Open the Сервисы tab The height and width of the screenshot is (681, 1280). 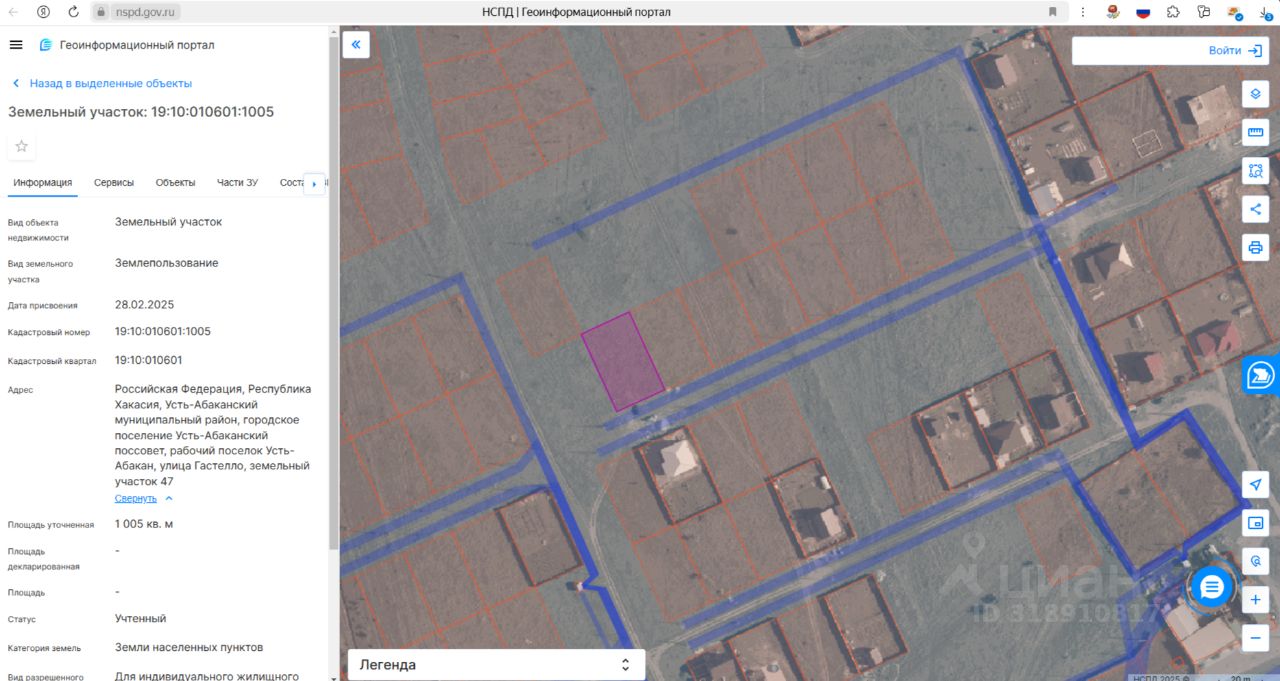coord(114,182)
